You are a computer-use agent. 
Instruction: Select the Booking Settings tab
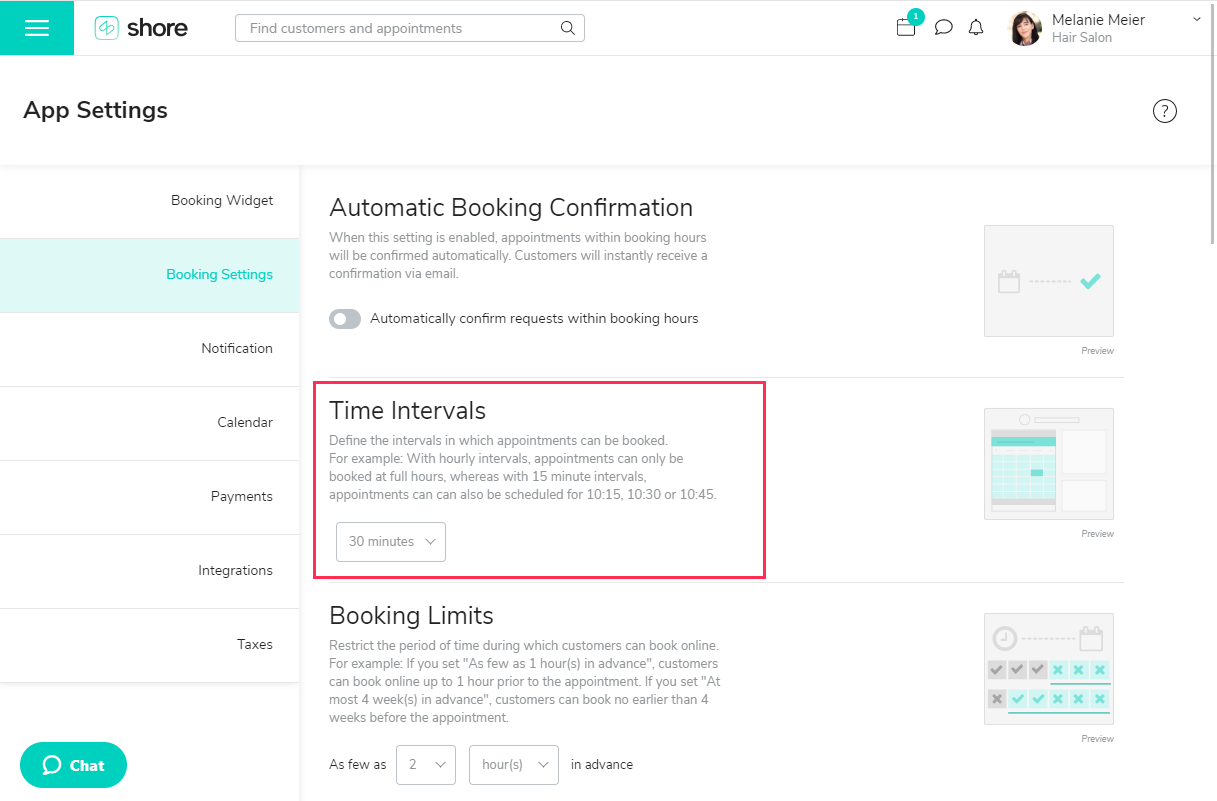coord(150,275)
